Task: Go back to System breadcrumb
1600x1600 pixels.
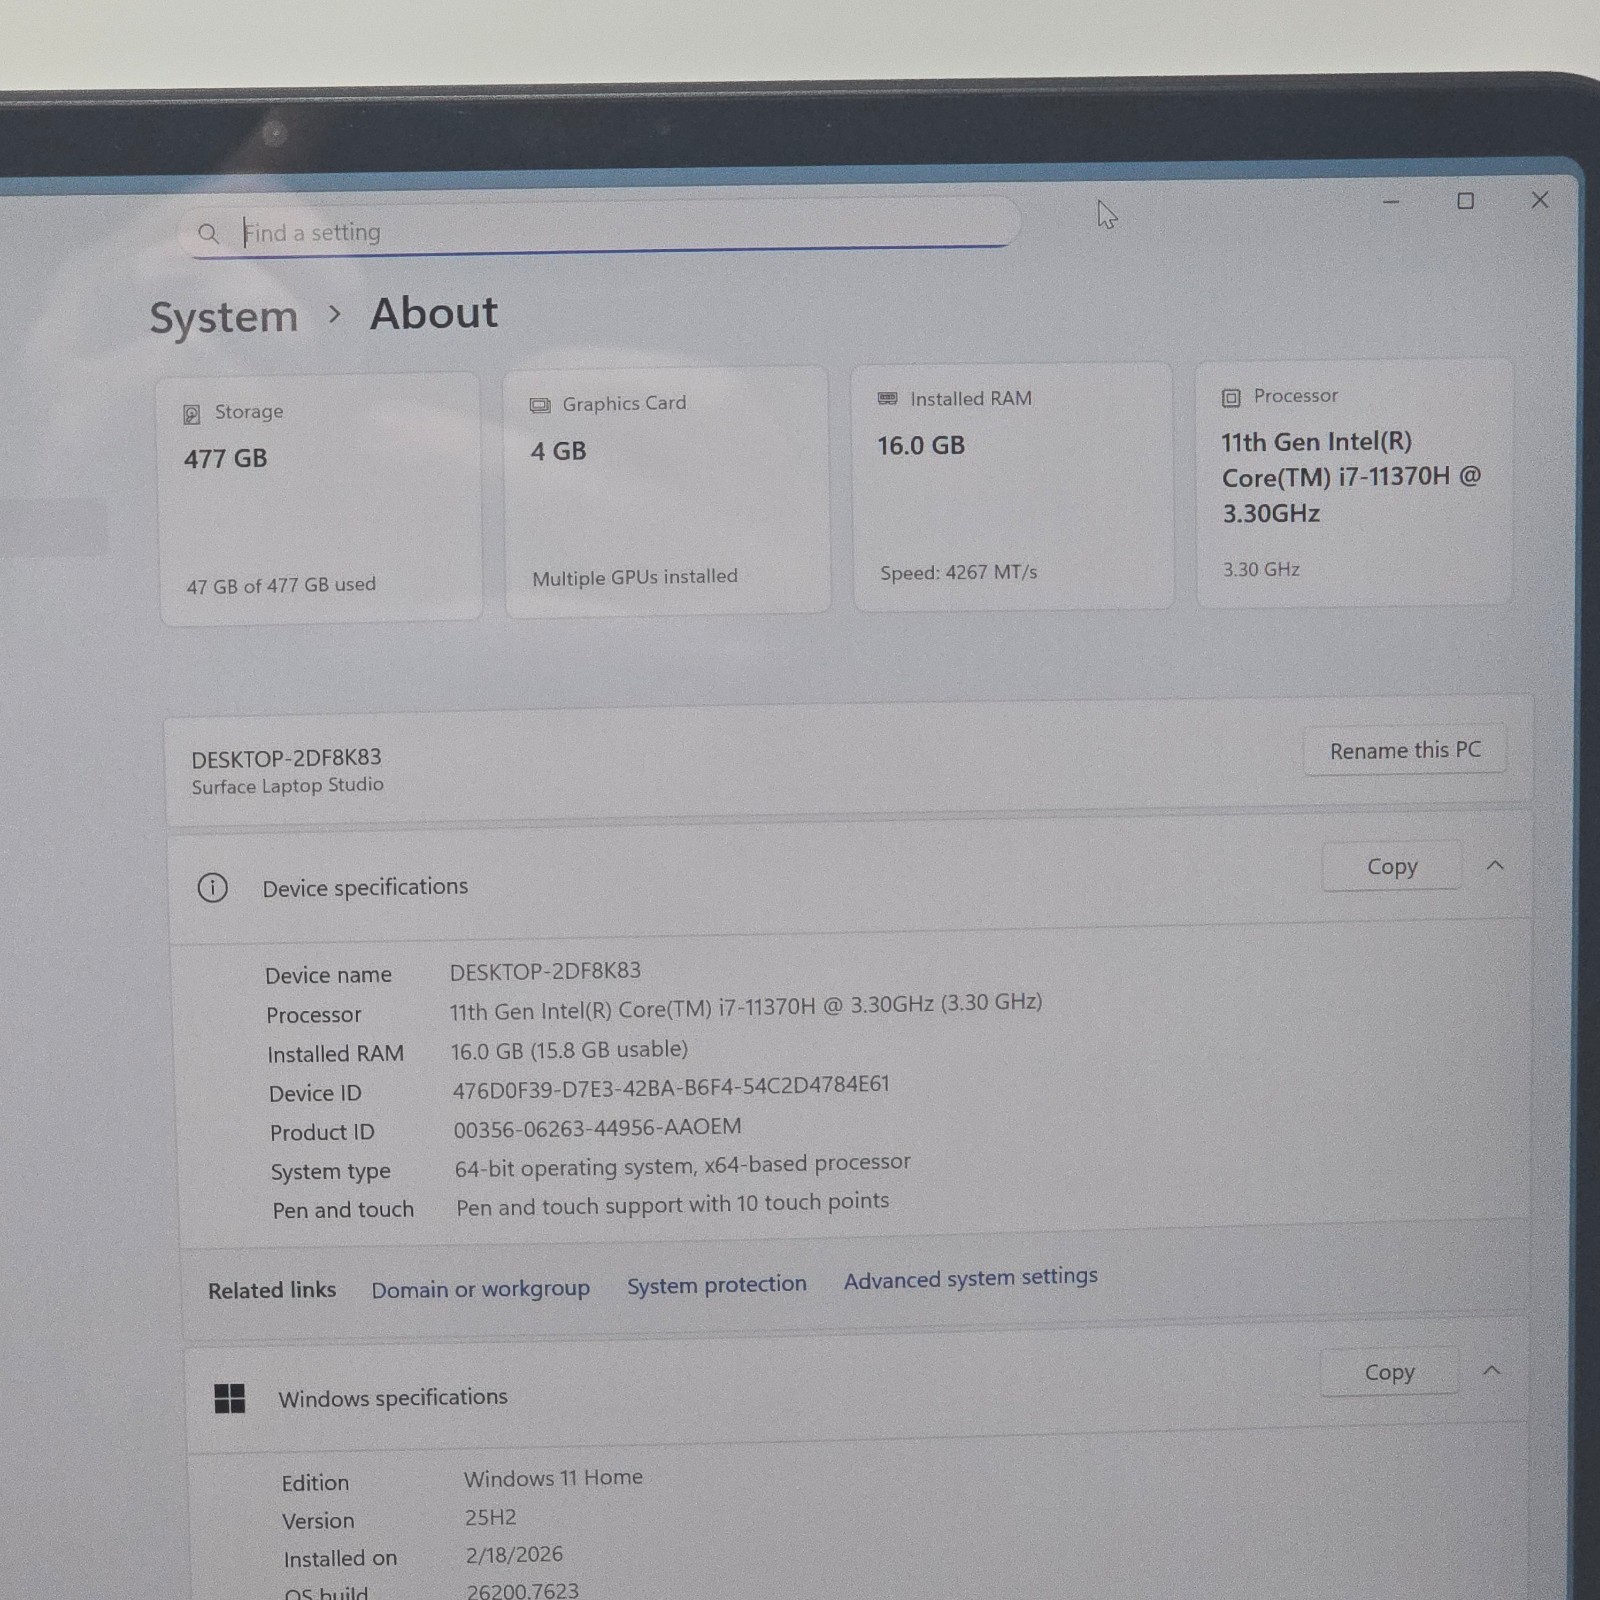Action: click(x=224, y=318)
